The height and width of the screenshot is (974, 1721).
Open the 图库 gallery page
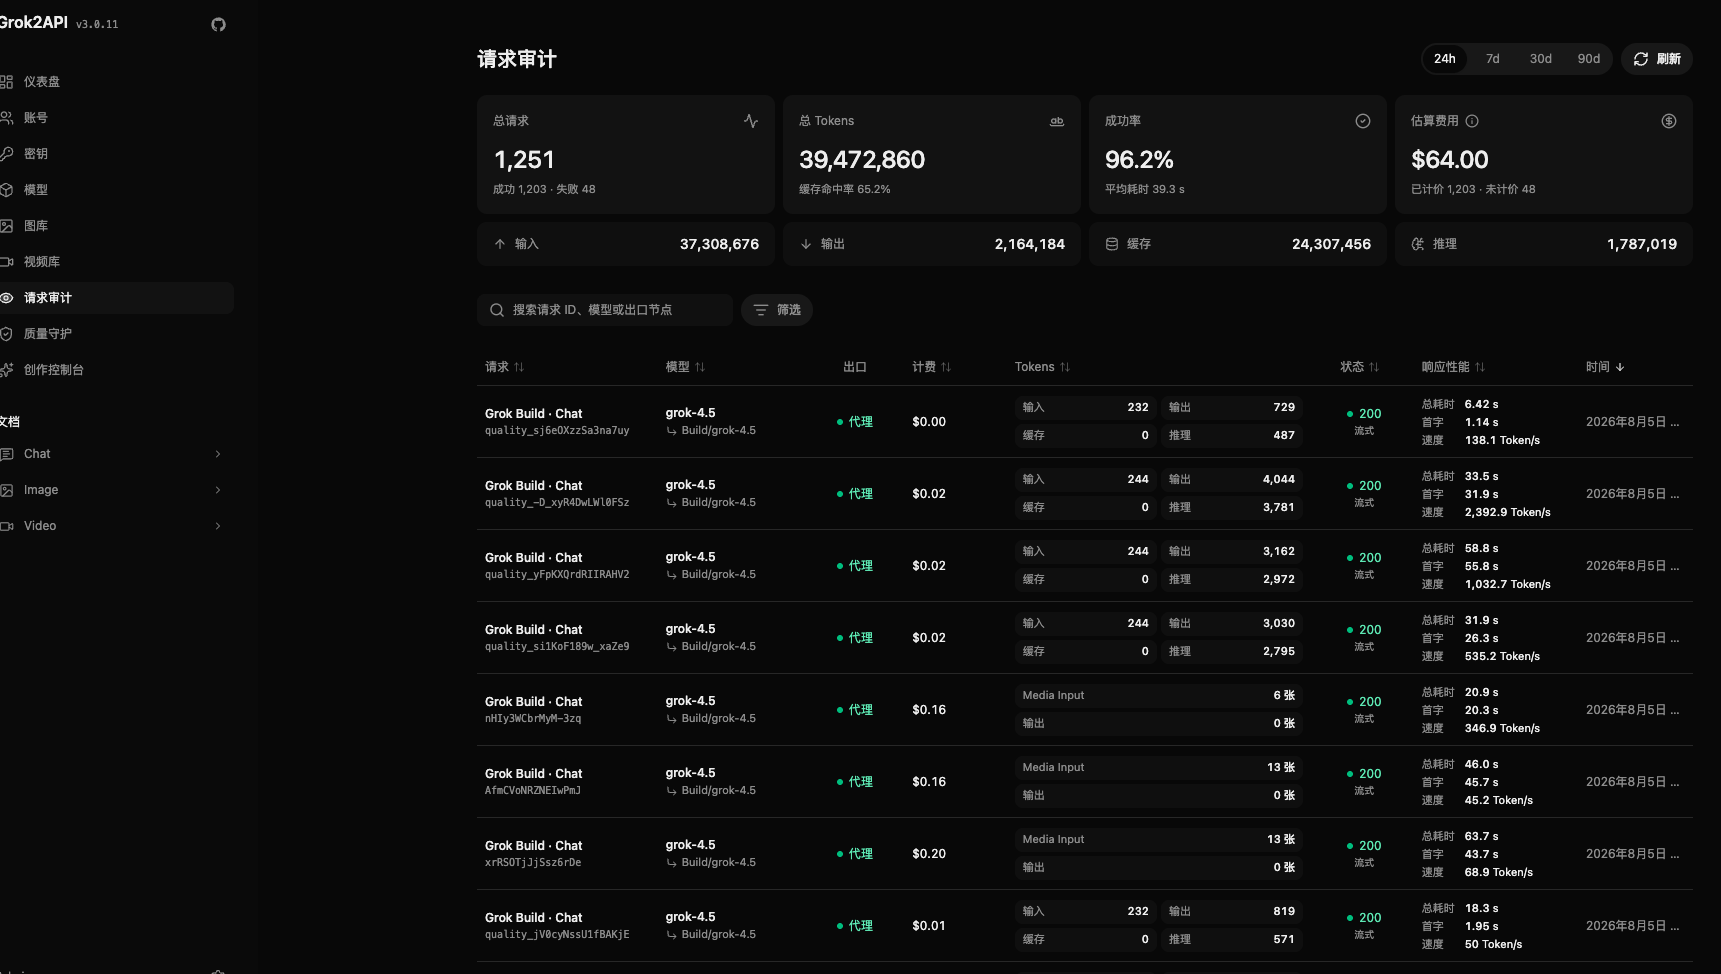(116, 226)
